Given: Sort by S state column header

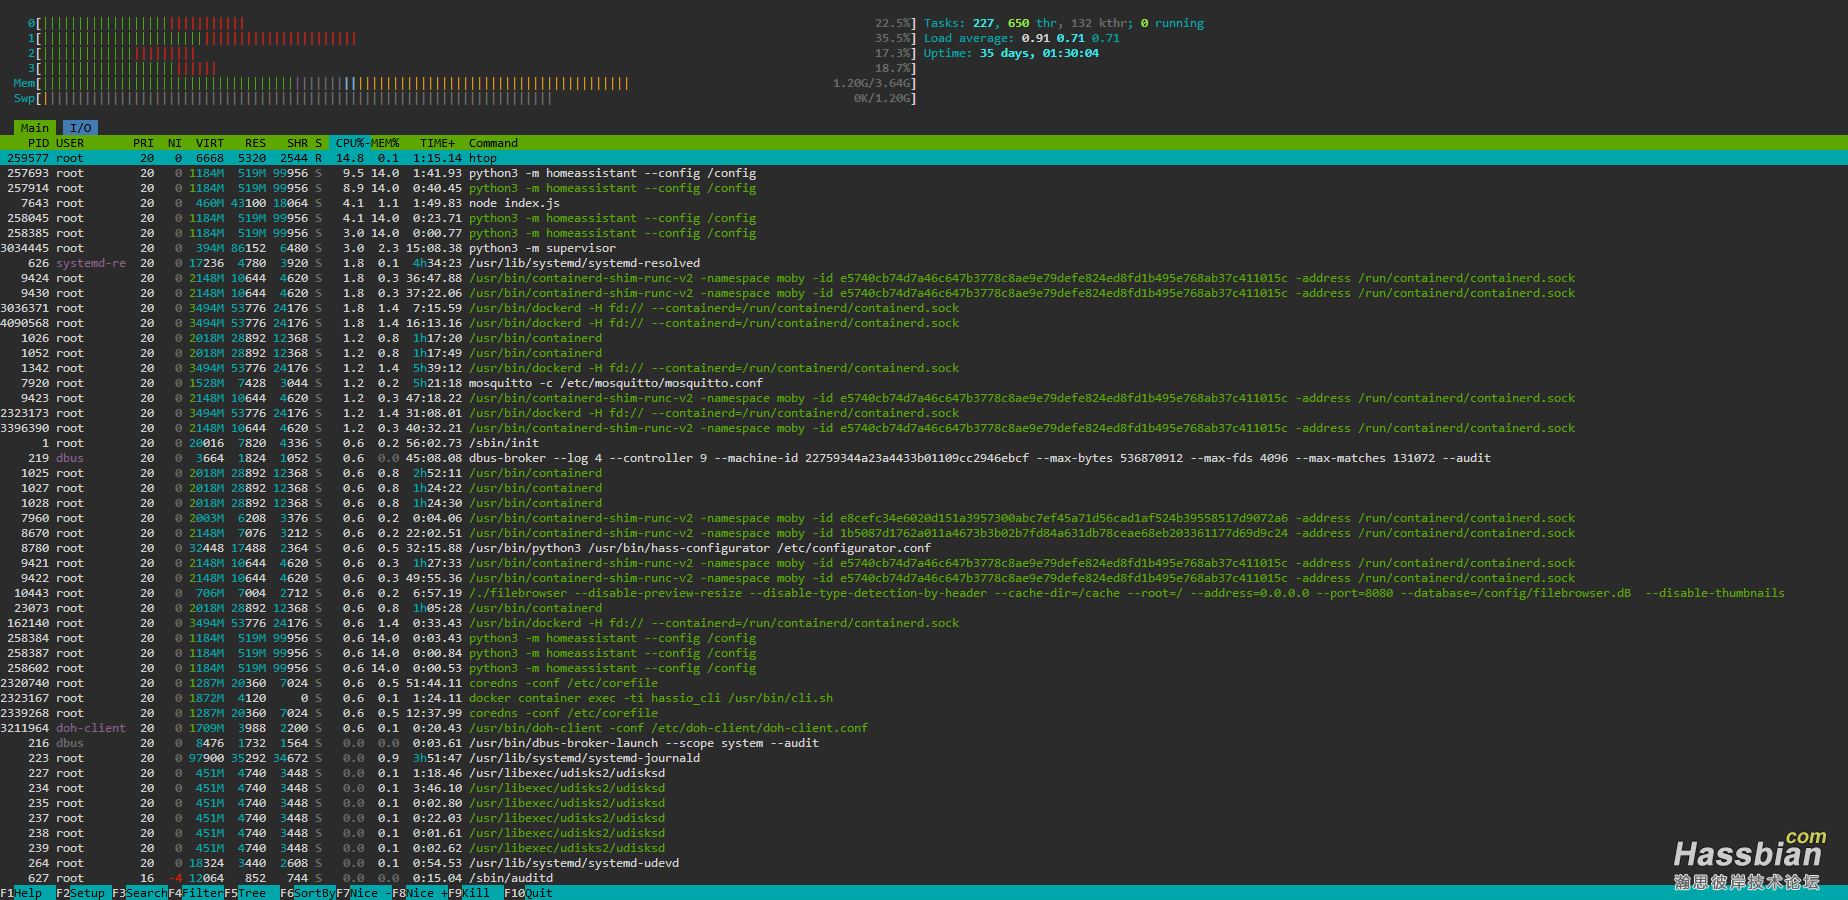Looking at the screenshot, I should (x=319, y=143).
